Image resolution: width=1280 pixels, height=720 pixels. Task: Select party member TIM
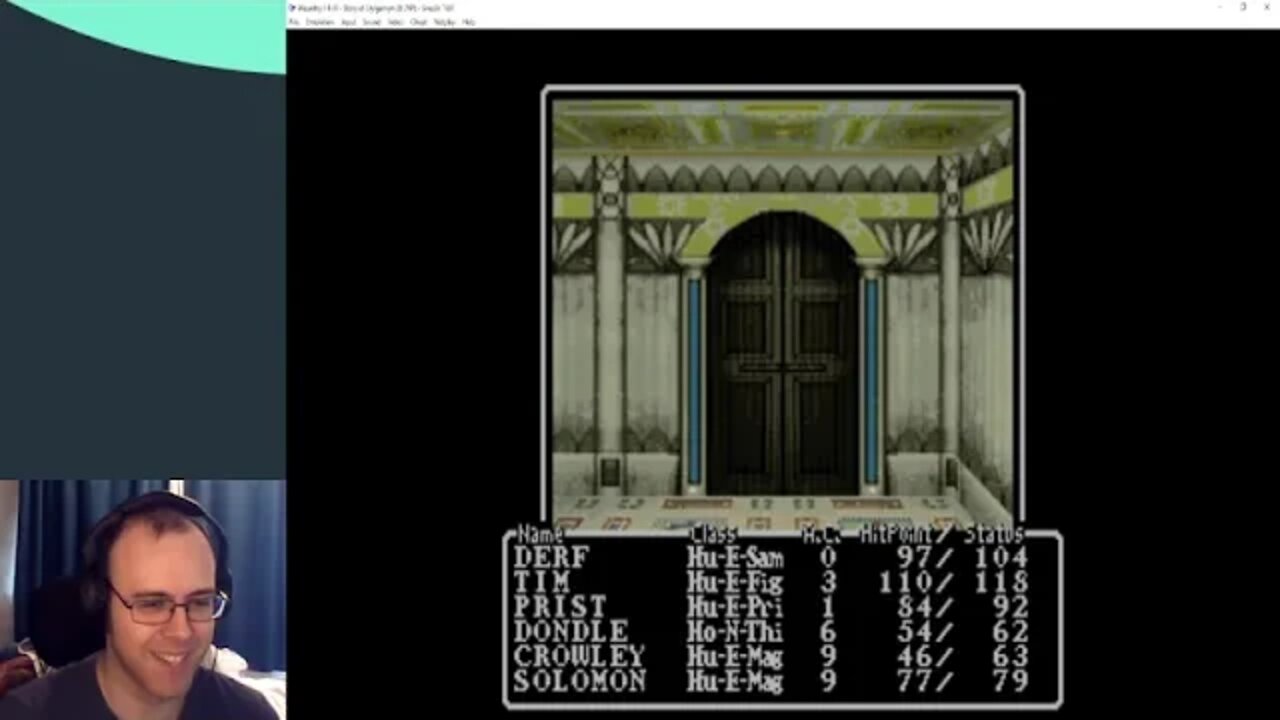(541, 583)
